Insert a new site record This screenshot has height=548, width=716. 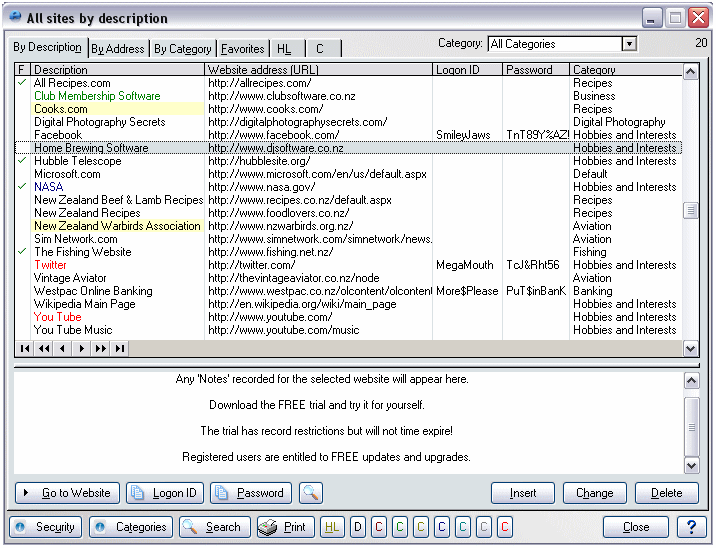pos(523,493)
